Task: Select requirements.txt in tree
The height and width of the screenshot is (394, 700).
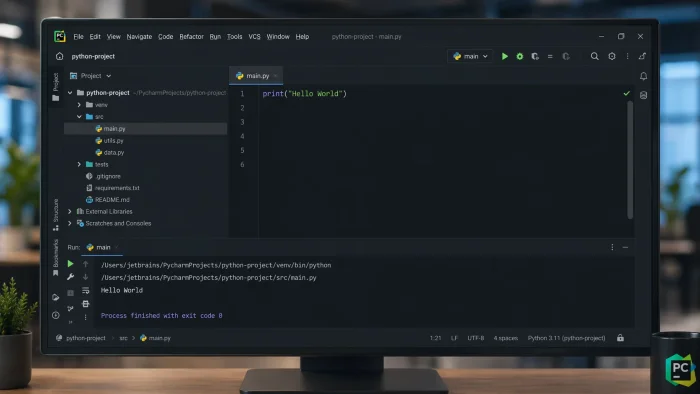Action: click(x=112, y=188)
